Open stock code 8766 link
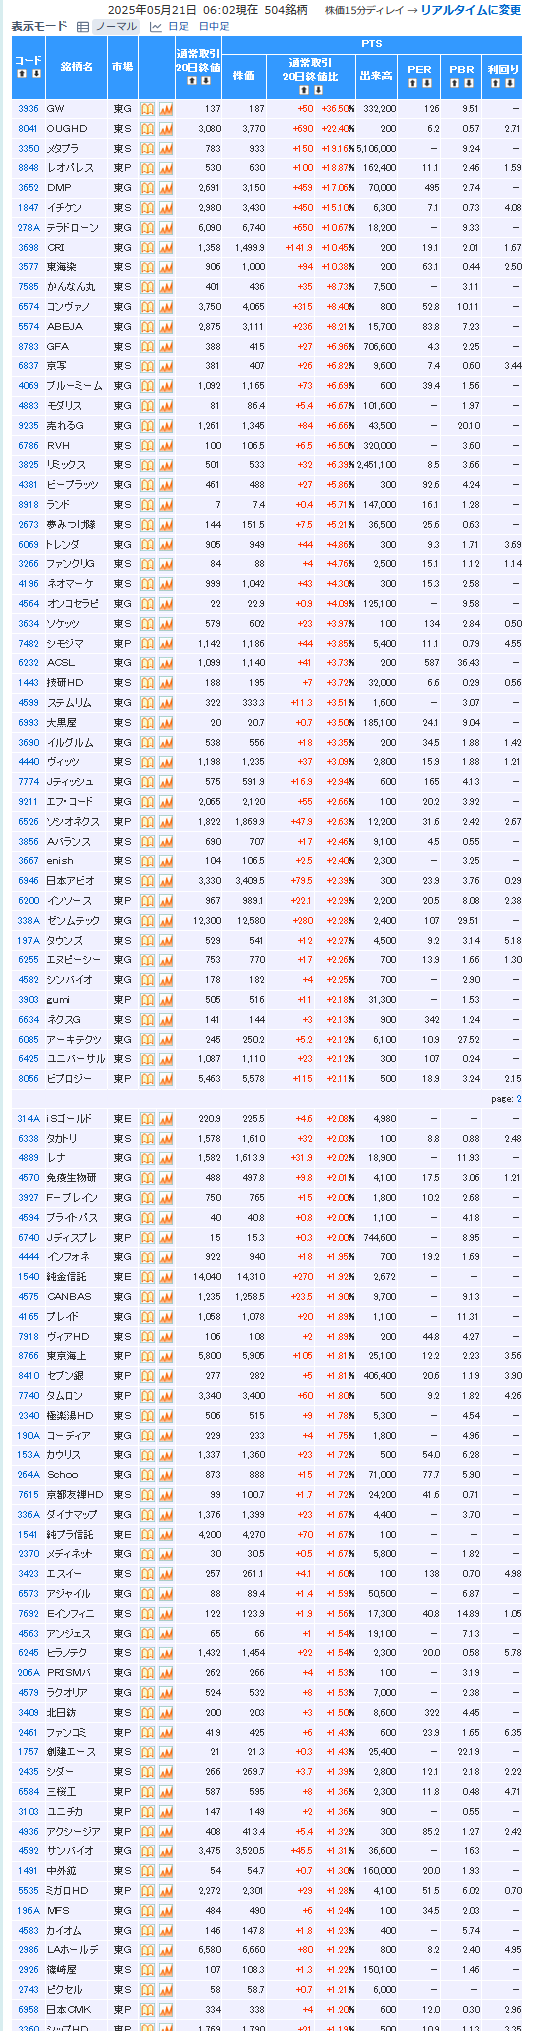 (28, 1356)
